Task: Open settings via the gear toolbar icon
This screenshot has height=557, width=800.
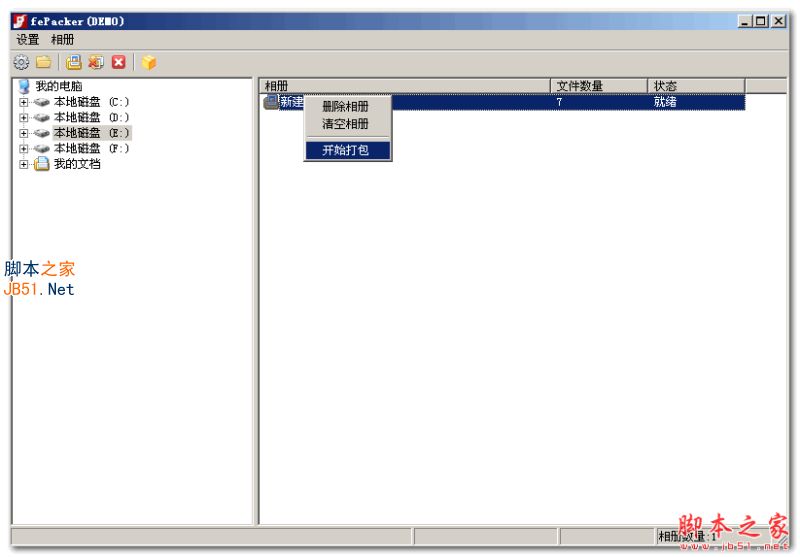Action: pyautogui.click(x=21, y=62)
